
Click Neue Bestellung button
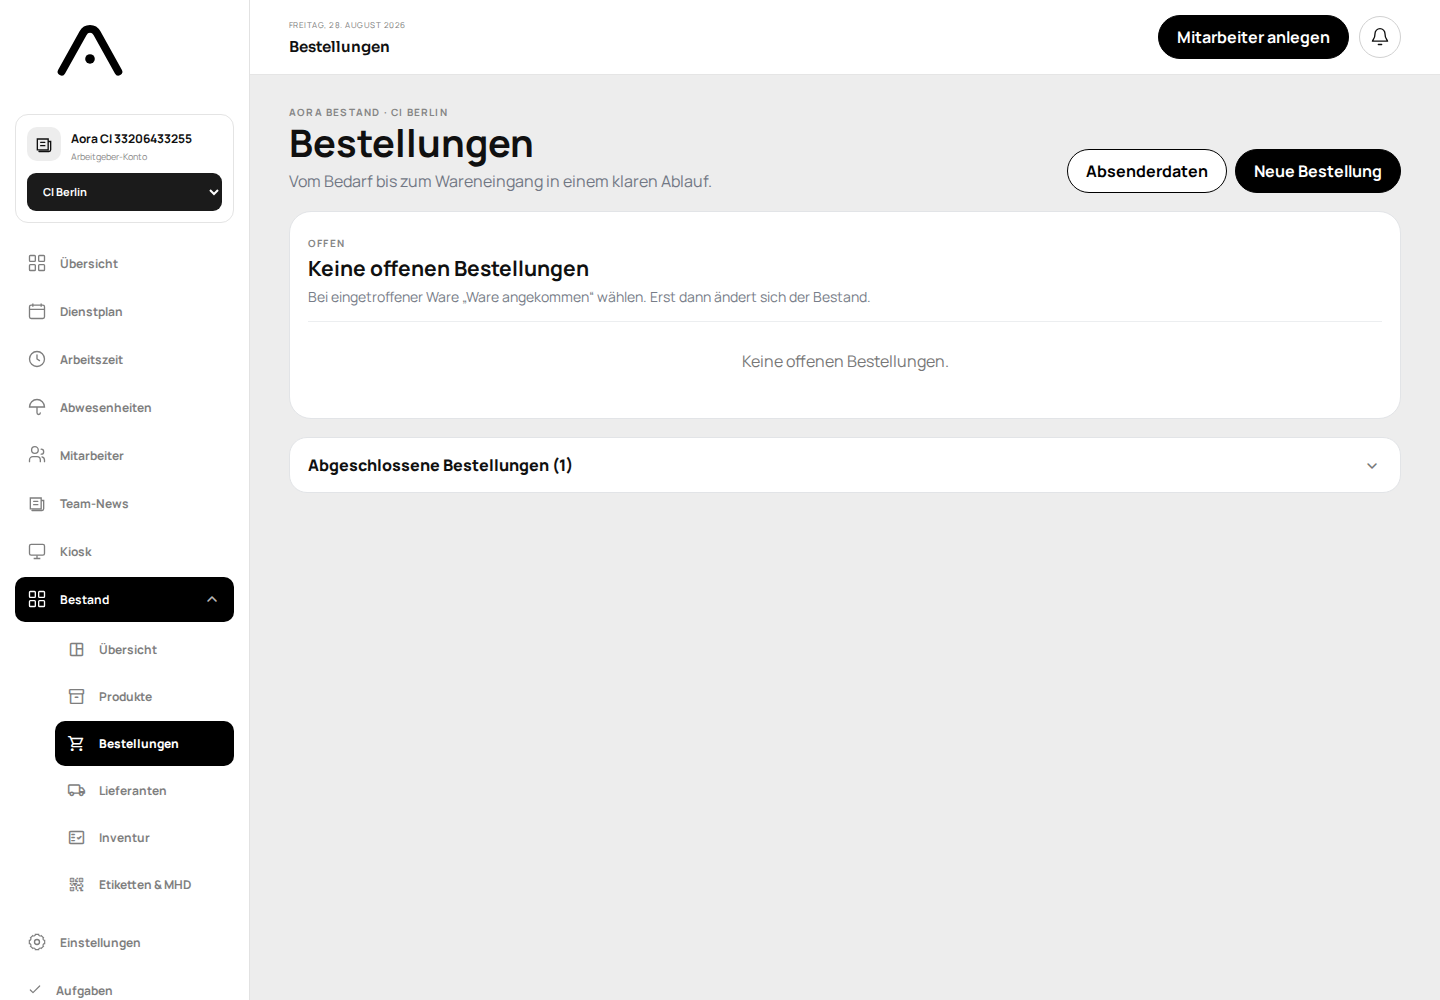[x=1317, y=171]
